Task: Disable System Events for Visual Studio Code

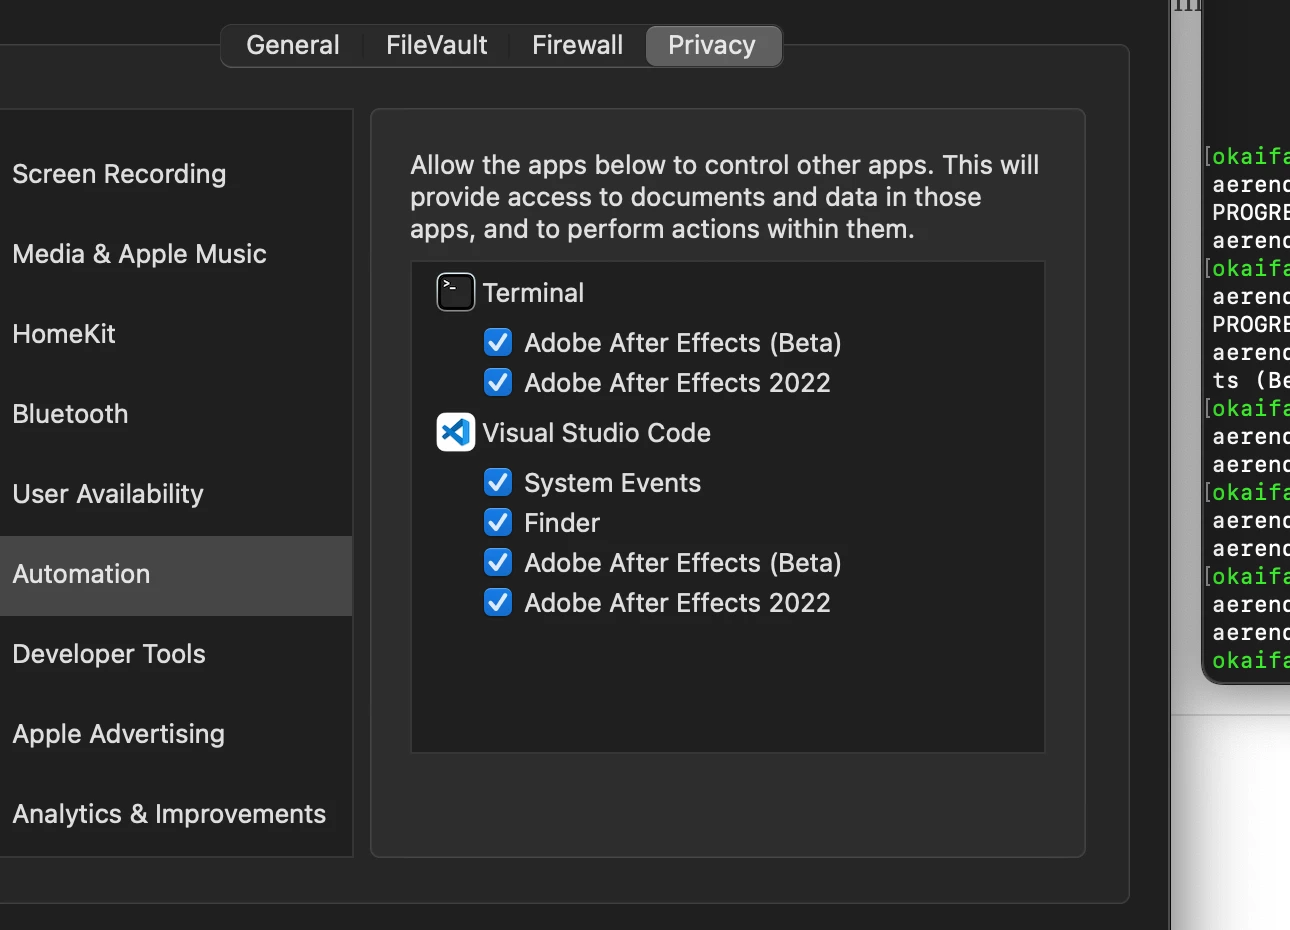Action: point(498,483)
